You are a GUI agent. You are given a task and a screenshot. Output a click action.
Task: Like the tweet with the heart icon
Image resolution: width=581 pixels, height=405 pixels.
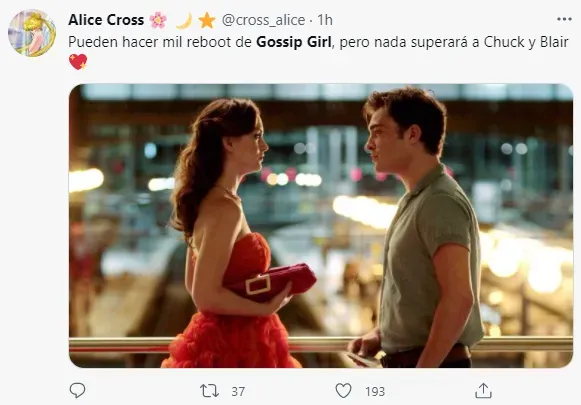coord(343,391)
